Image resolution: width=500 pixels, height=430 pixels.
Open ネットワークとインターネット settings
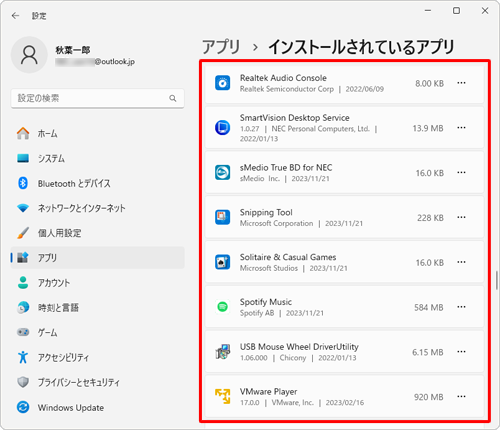click(x=97, y=208)
